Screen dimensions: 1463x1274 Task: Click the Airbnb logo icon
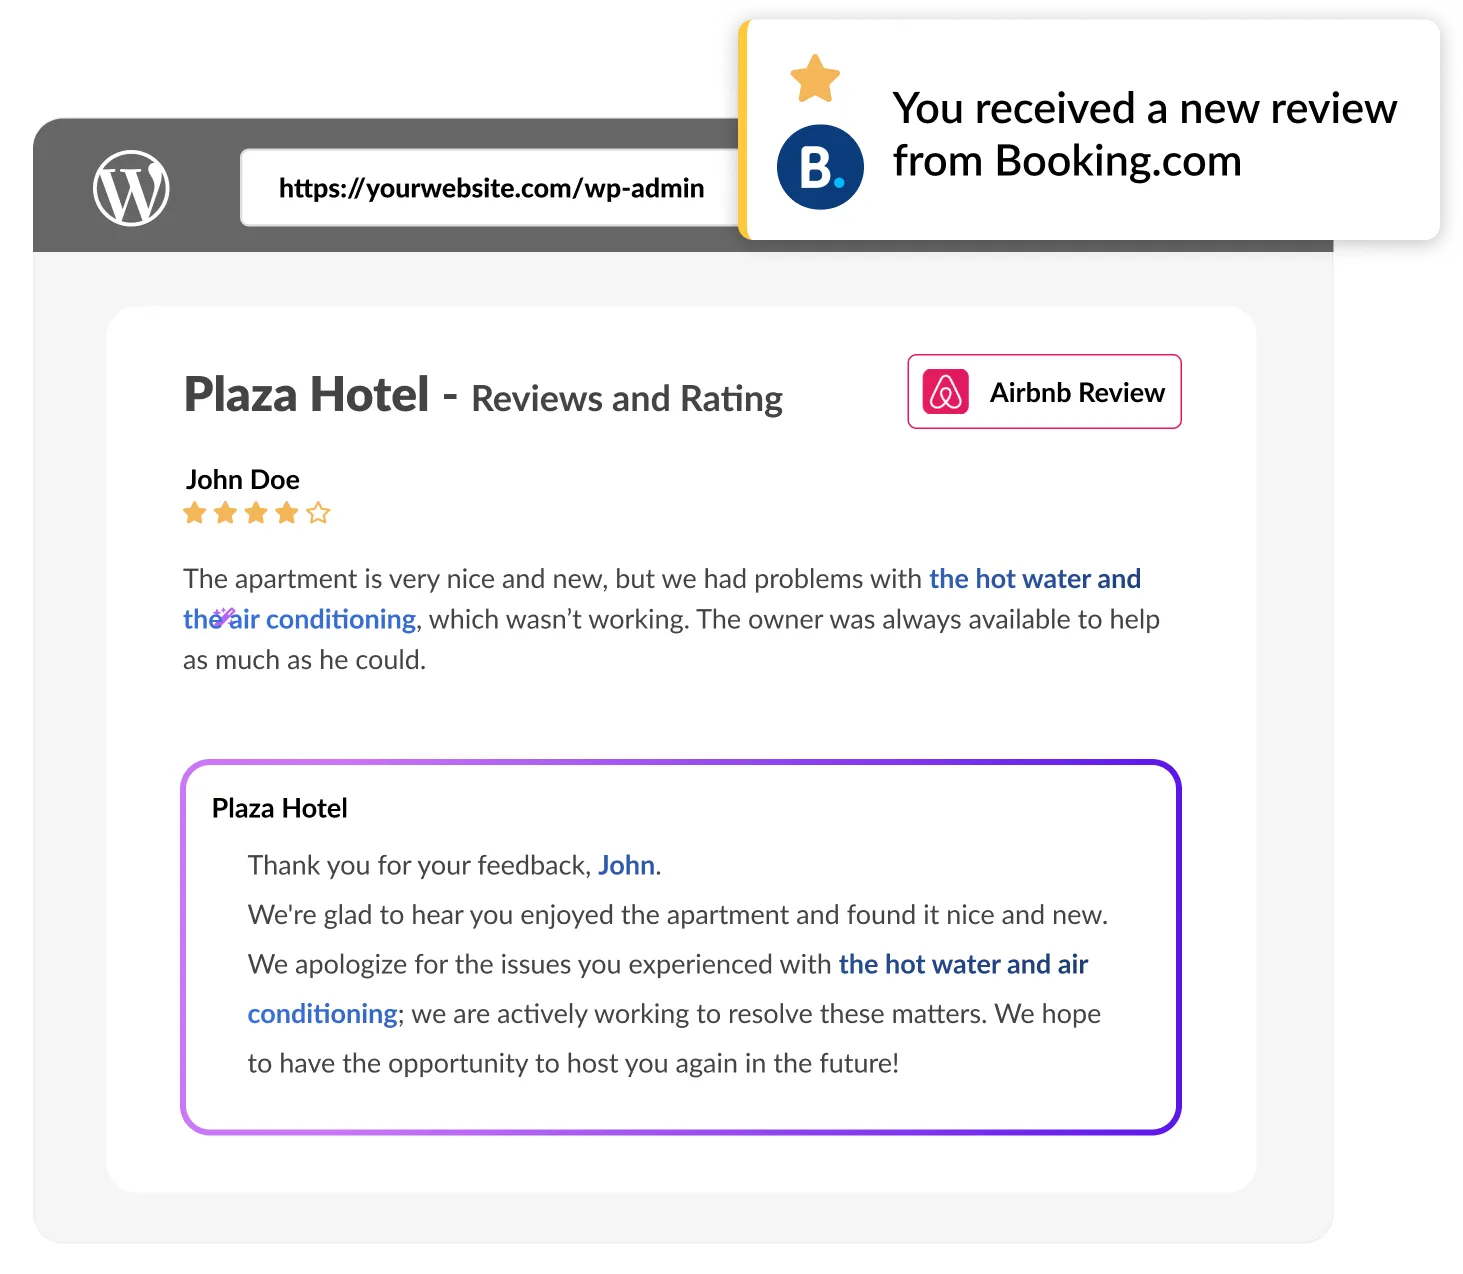[x=946, y=392]
